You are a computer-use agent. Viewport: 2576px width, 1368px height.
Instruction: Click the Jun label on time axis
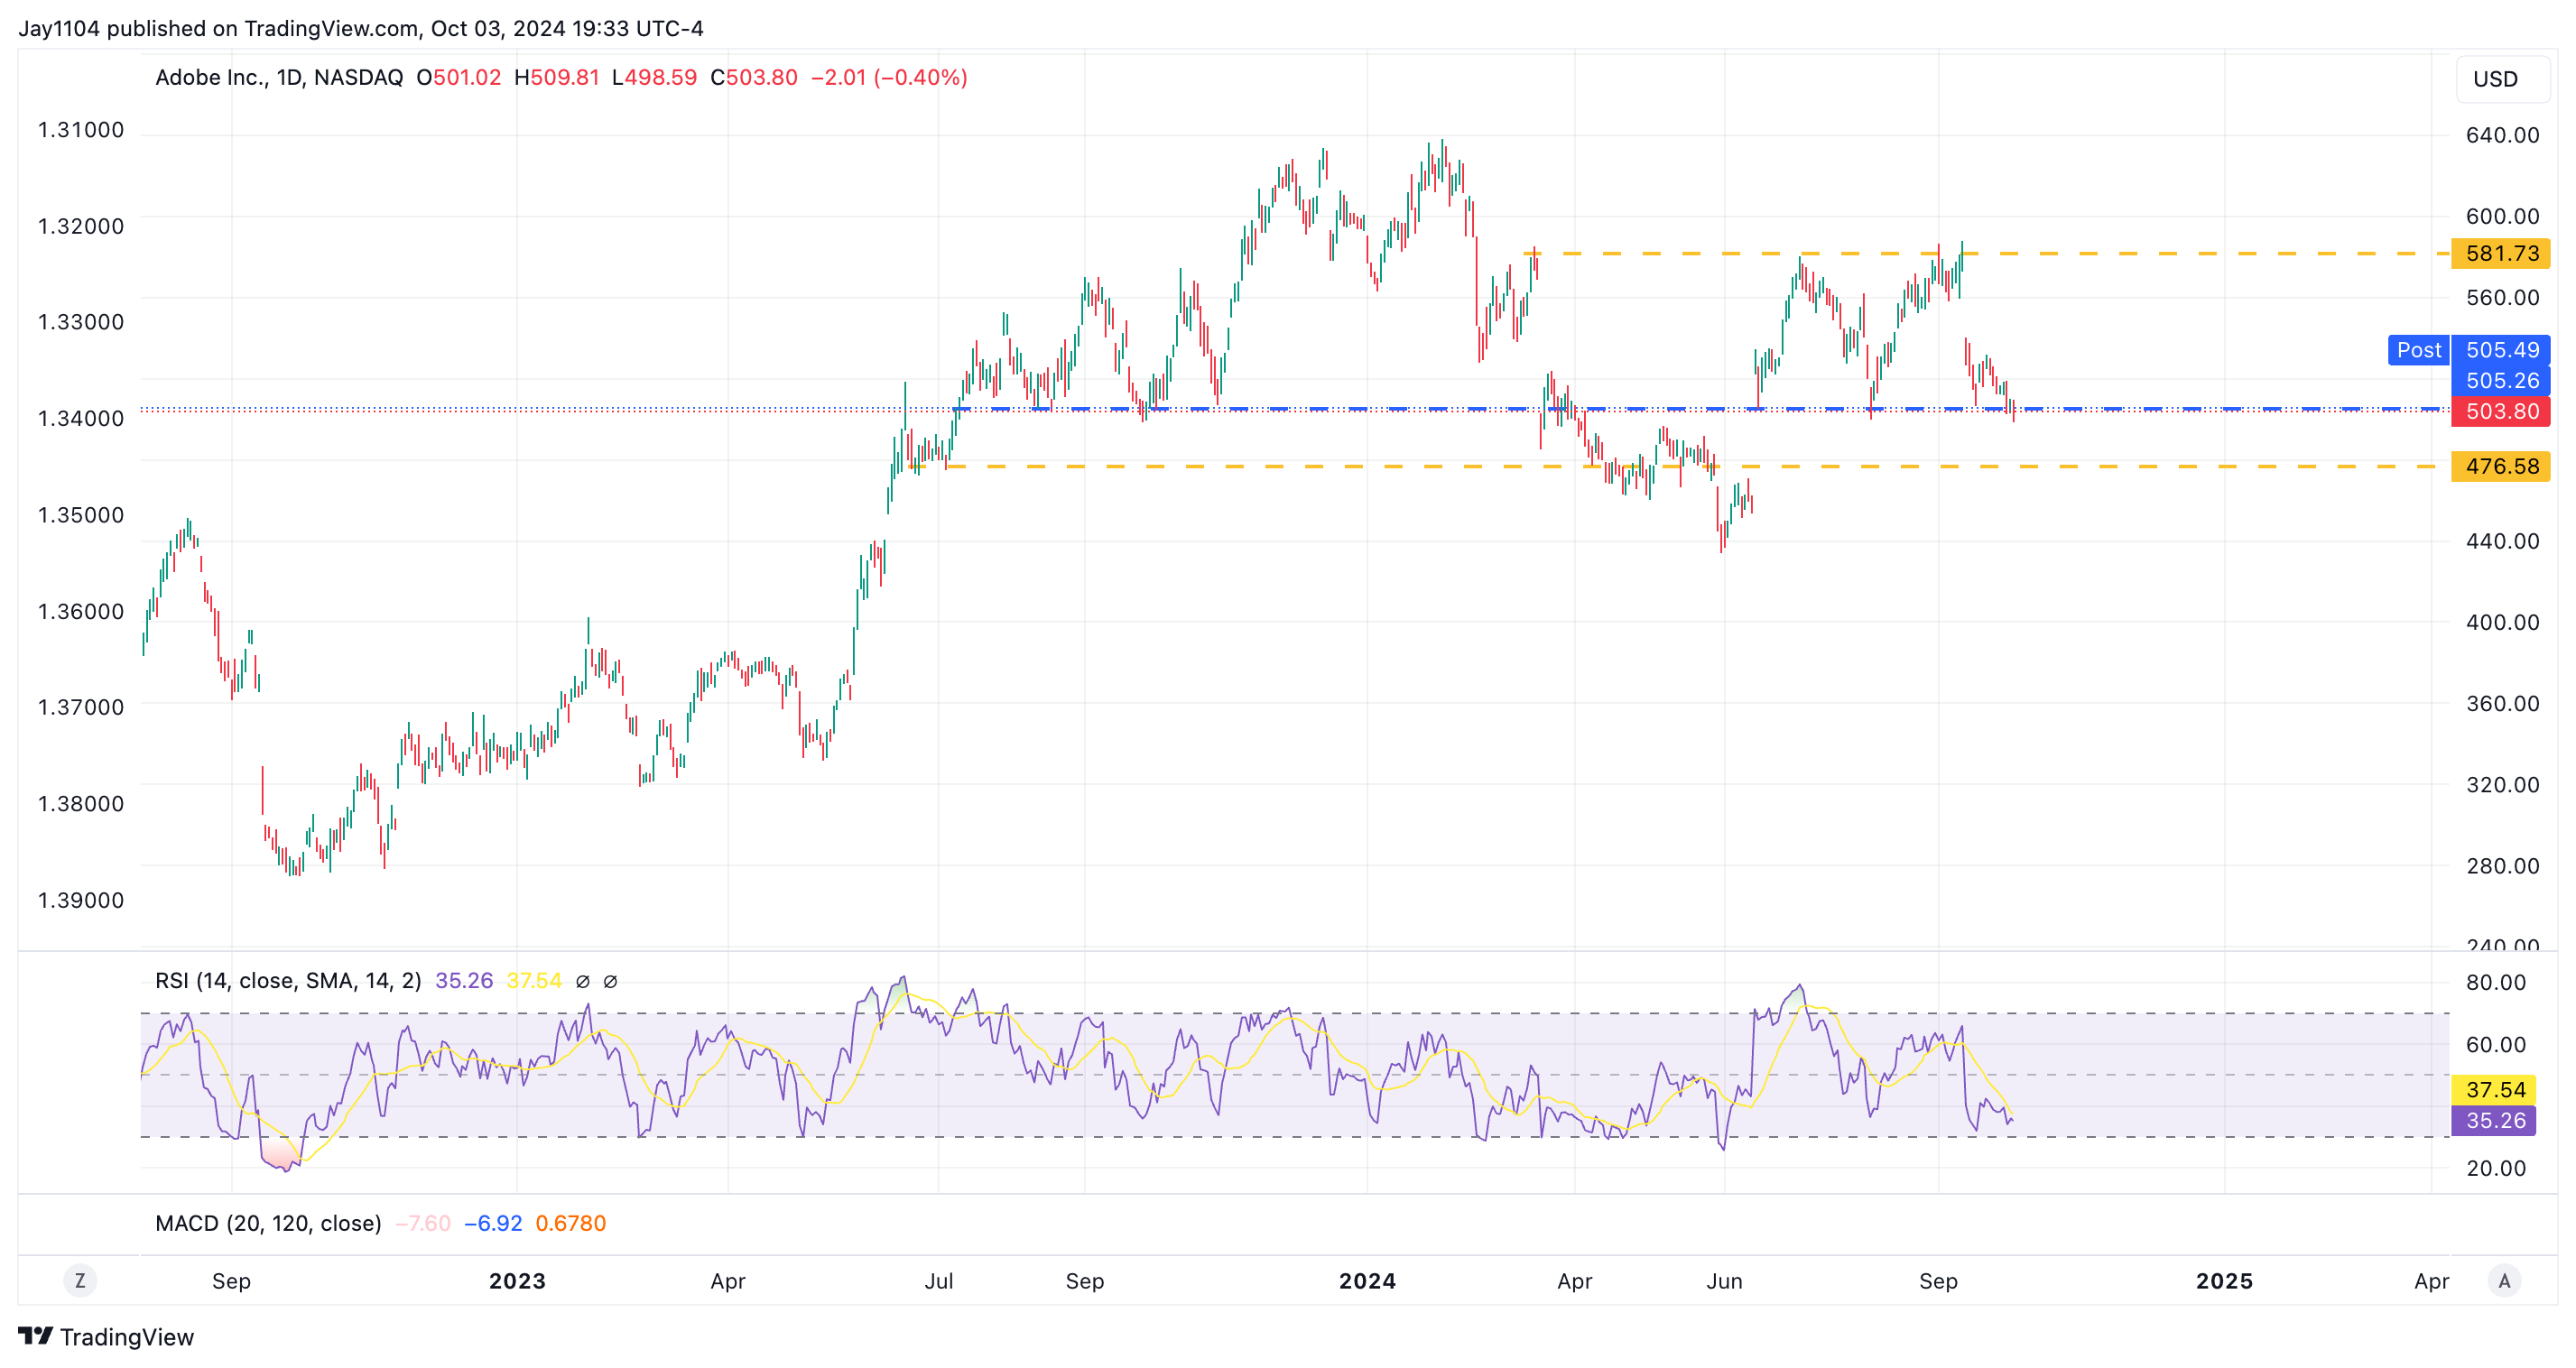1724,1281
